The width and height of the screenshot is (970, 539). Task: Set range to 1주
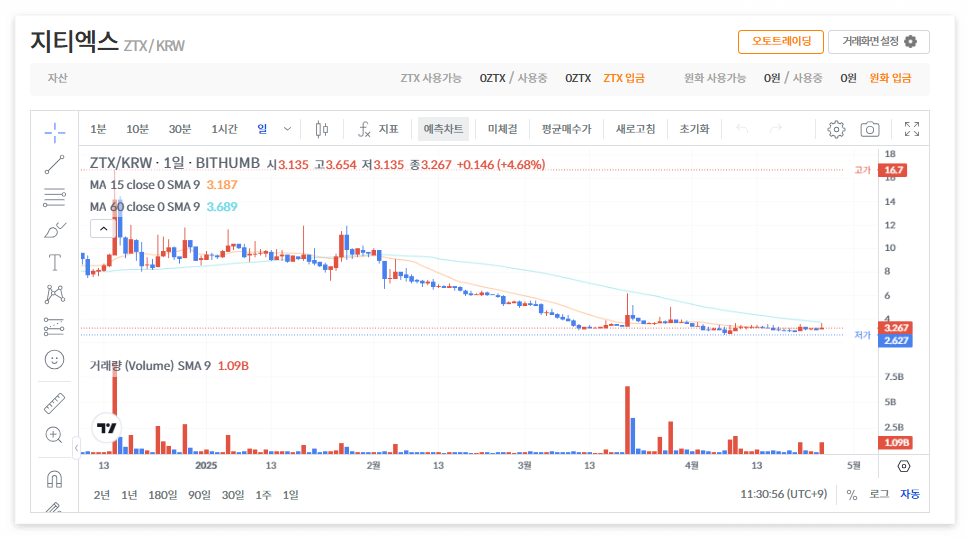263,494
